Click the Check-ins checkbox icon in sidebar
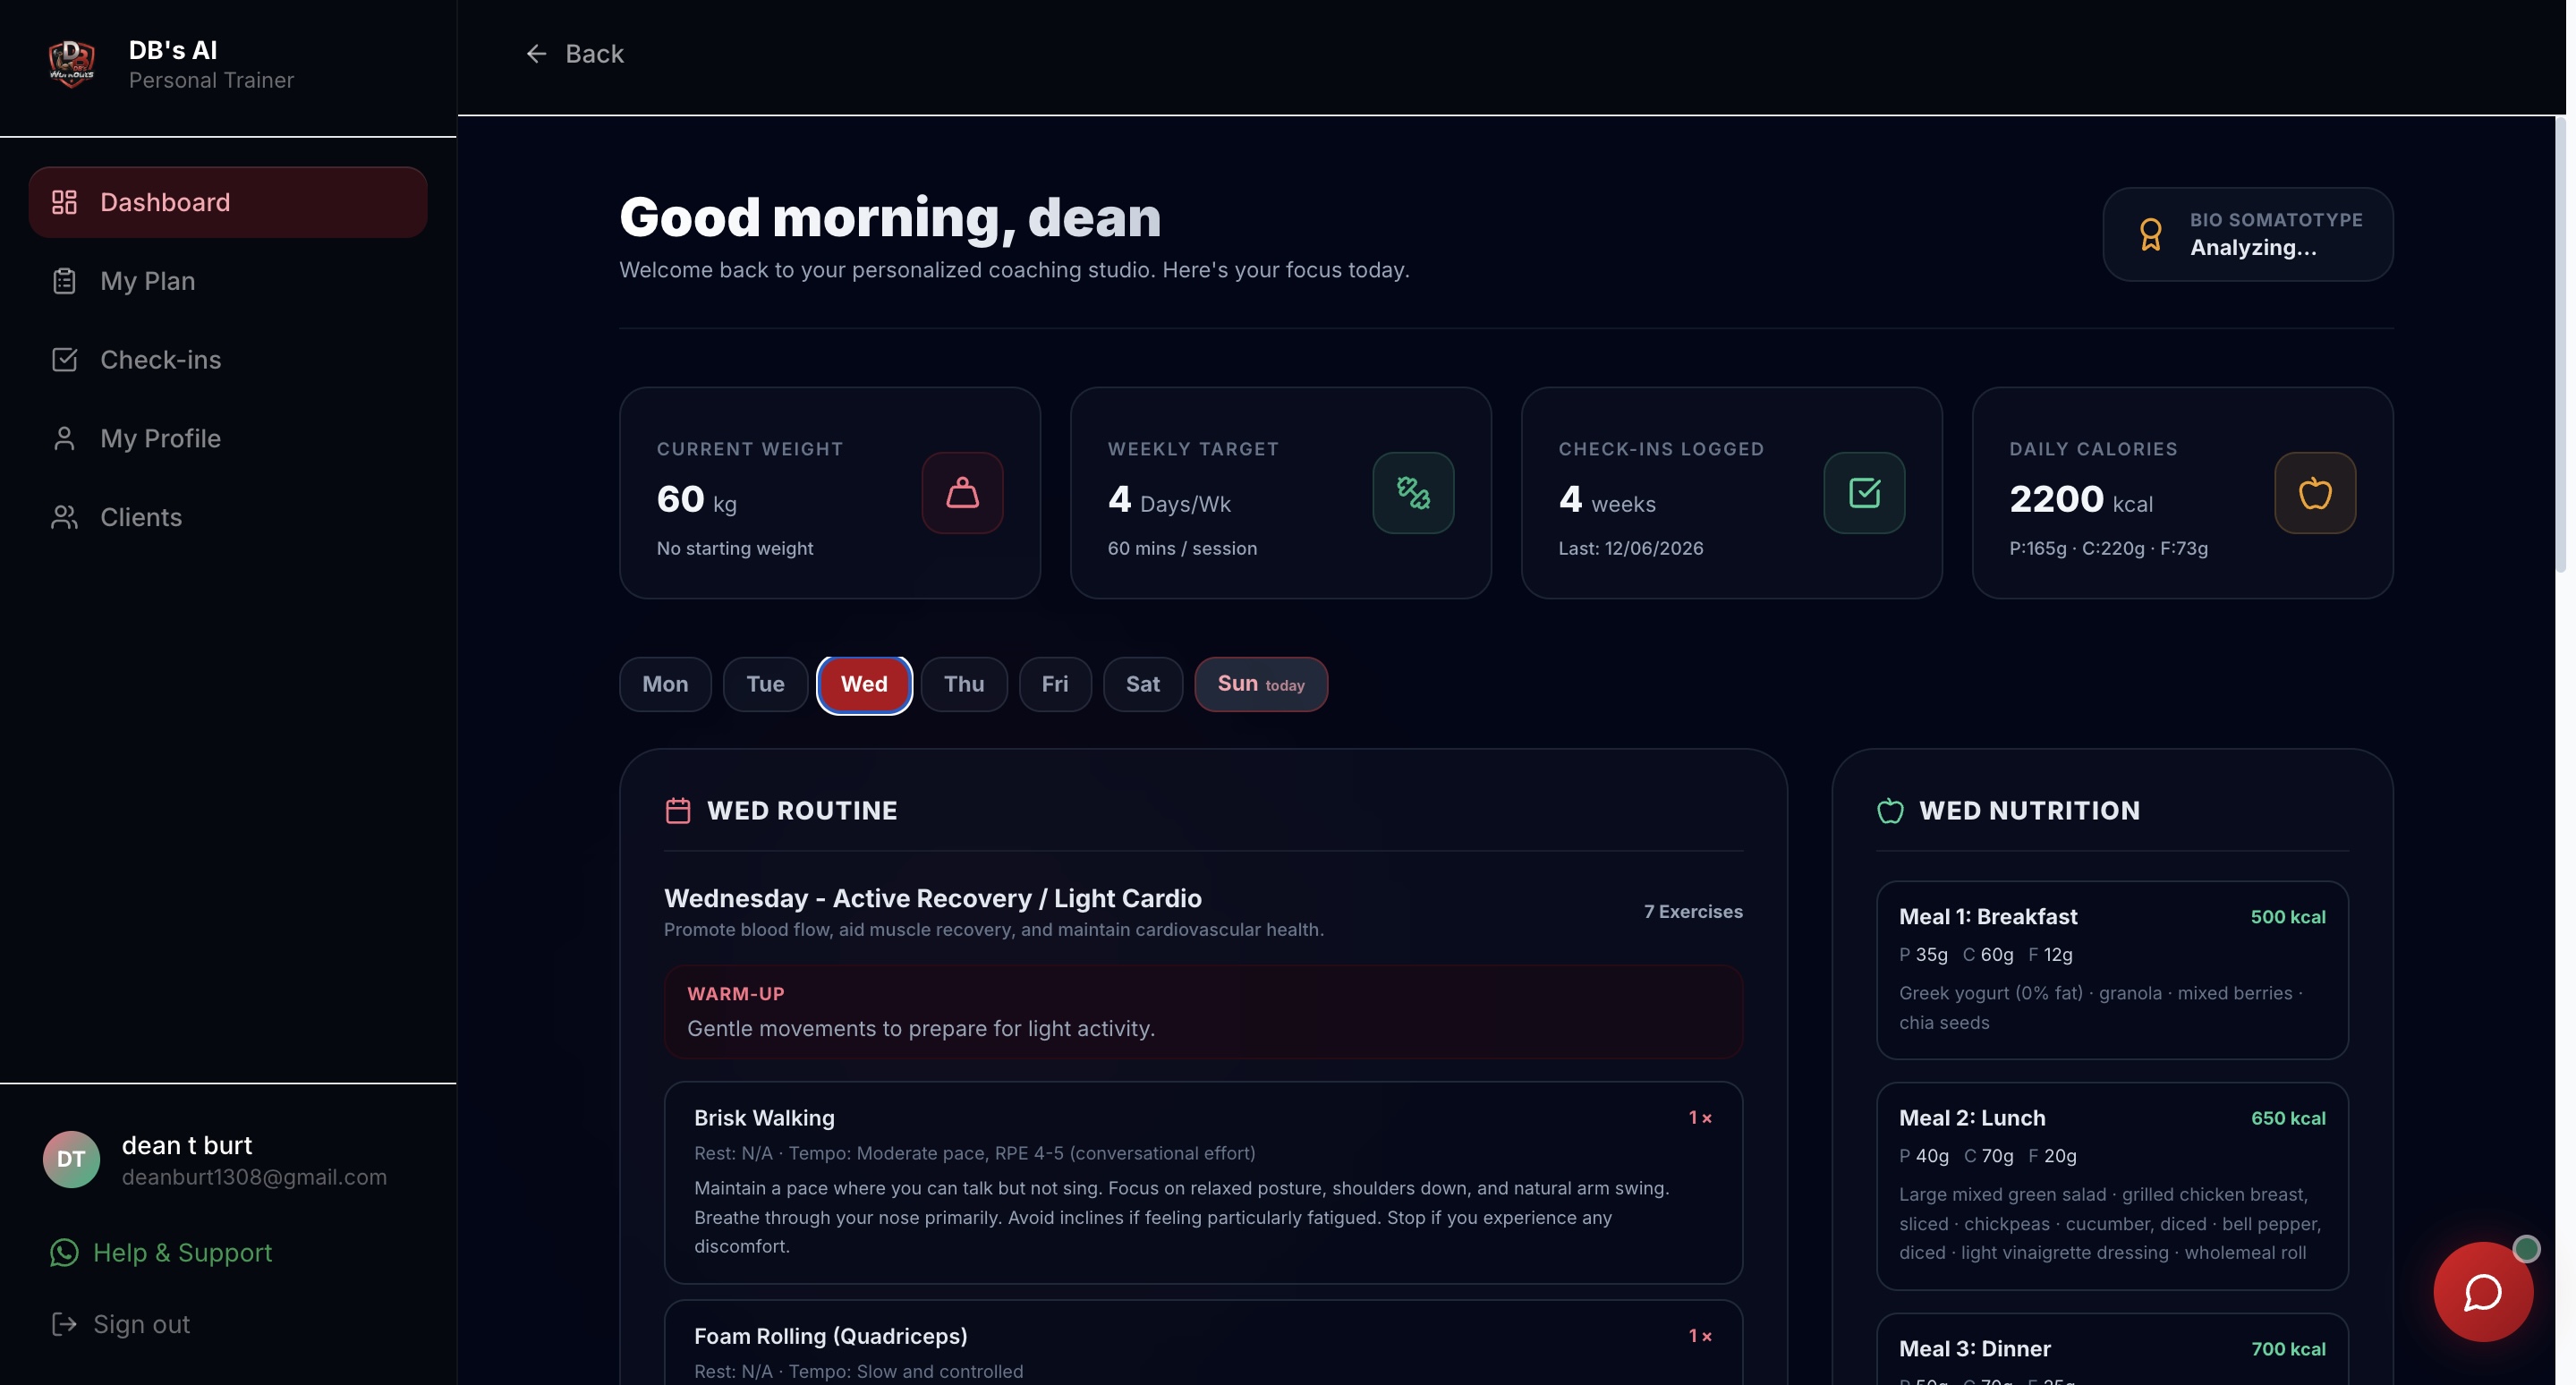Image resolution: width=2576 pixels, height=1385 pixels. point(64,359)
